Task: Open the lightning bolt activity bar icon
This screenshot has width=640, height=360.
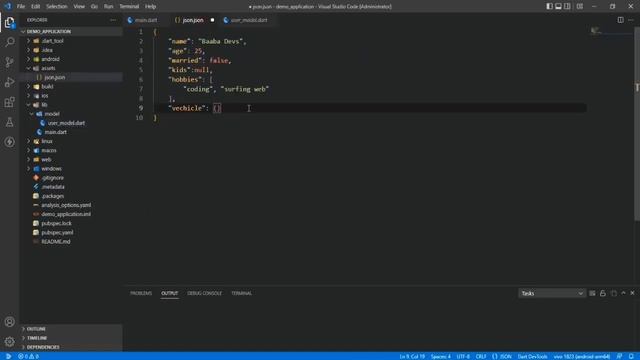Action: [x=9, y=142]
